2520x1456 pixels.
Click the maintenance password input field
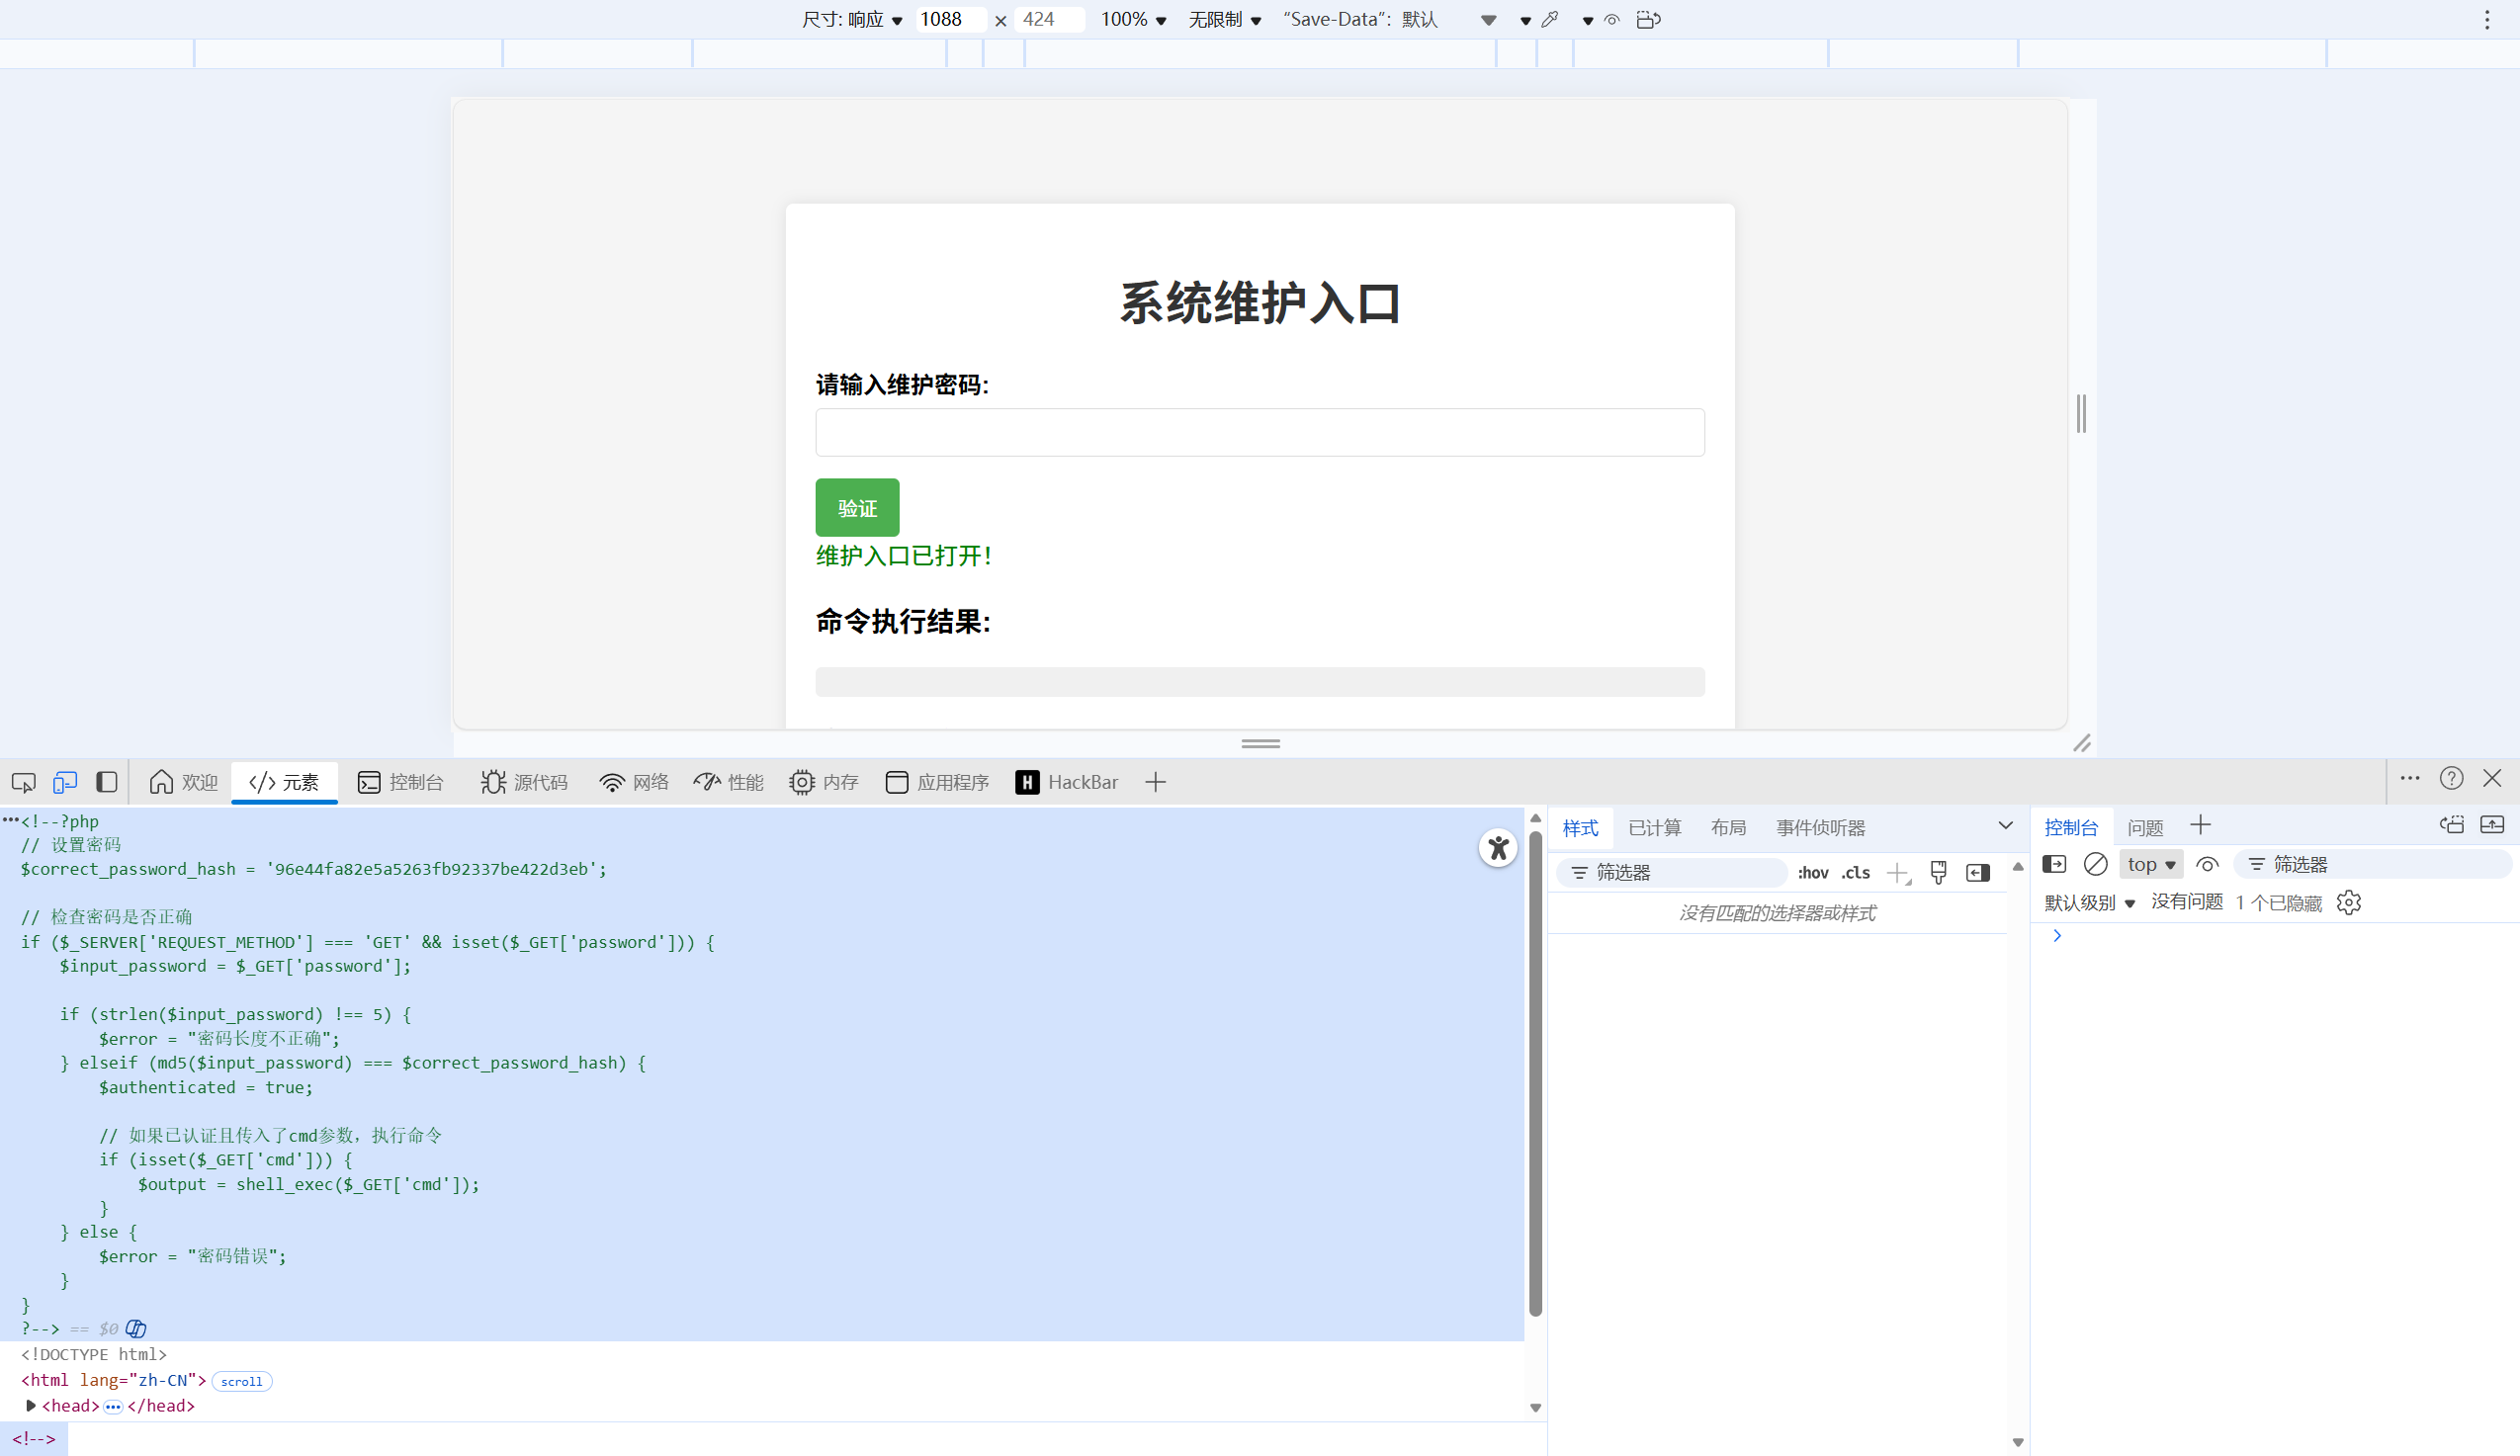1259,432
